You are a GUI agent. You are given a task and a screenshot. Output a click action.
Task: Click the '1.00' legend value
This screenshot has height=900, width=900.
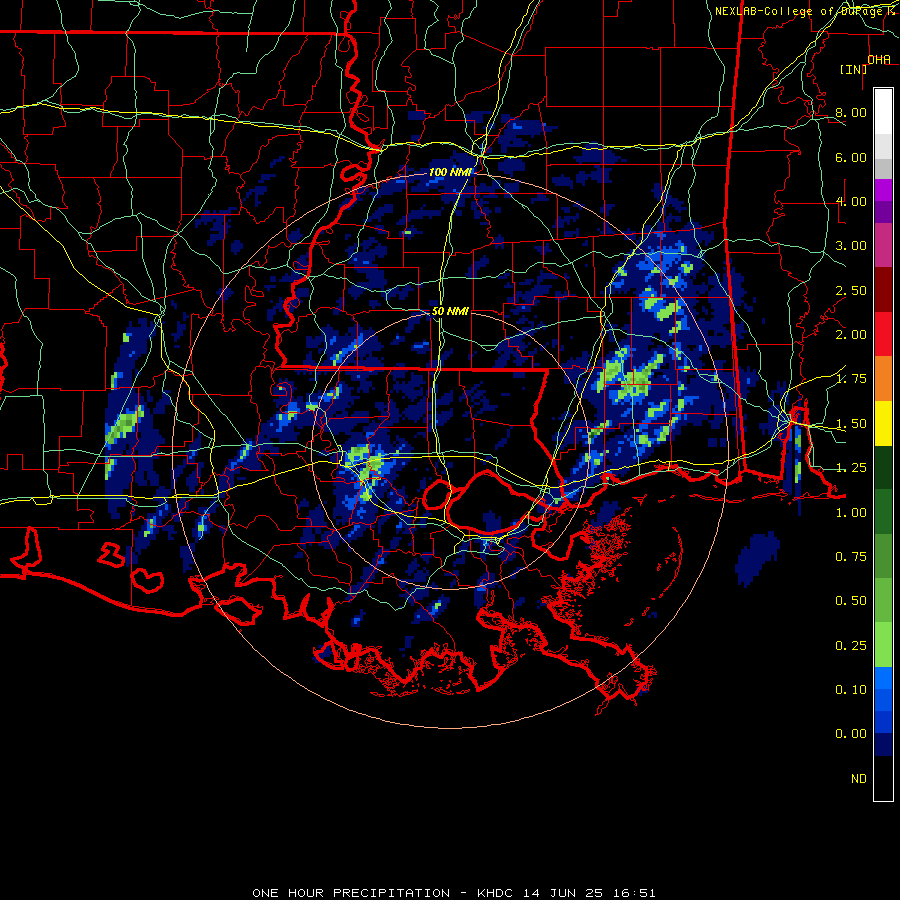[851, 513]
